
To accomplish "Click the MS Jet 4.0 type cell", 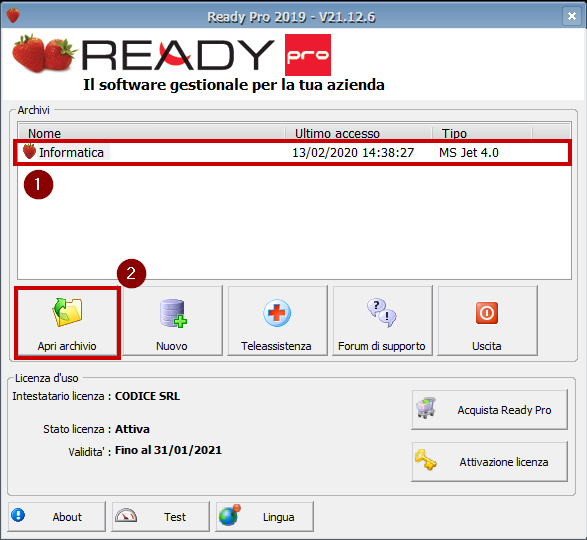I will pos(469,153).
